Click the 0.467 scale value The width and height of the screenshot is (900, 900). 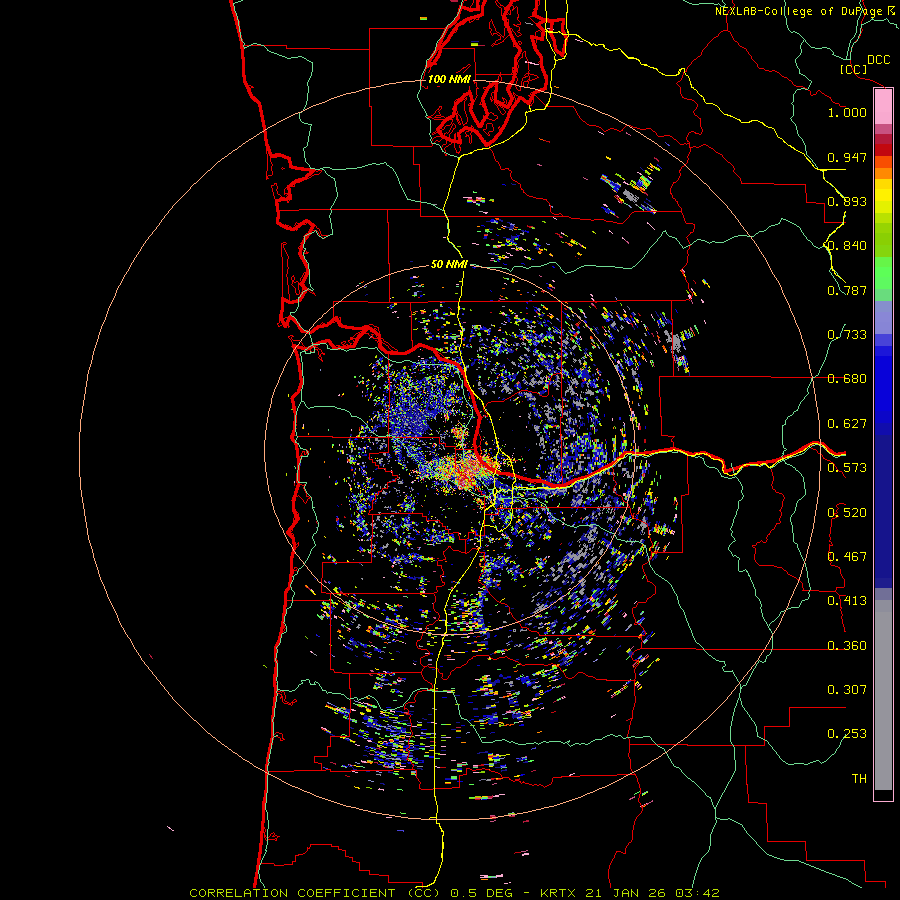coord(847,557)
